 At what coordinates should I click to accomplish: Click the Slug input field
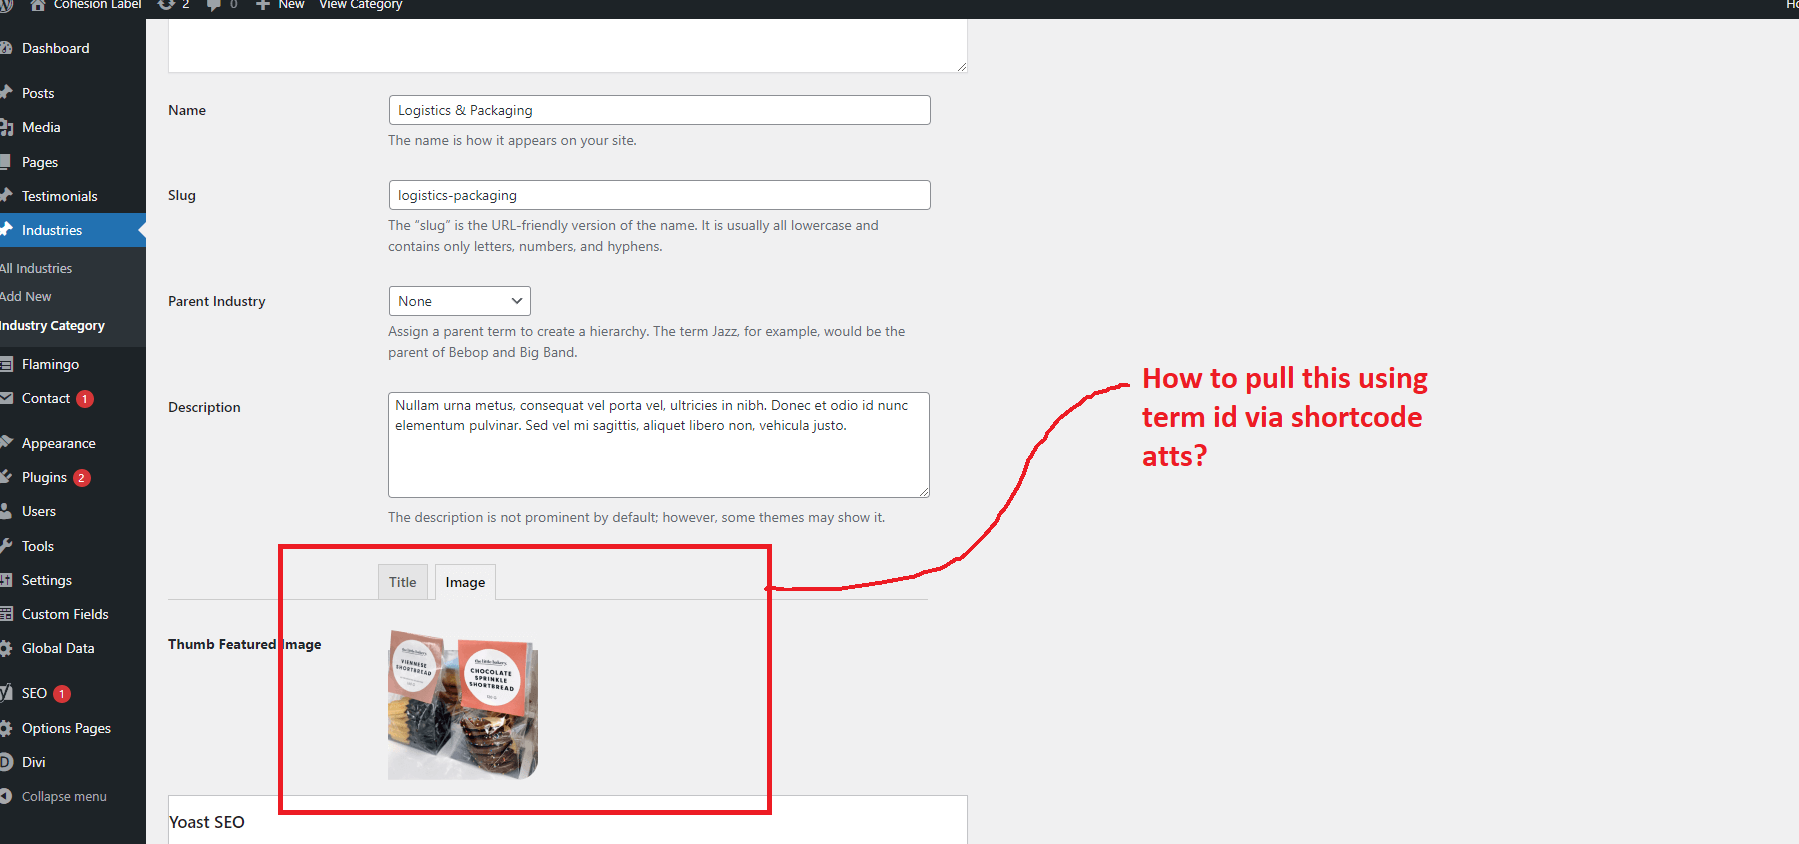click(x=659, y=195)
